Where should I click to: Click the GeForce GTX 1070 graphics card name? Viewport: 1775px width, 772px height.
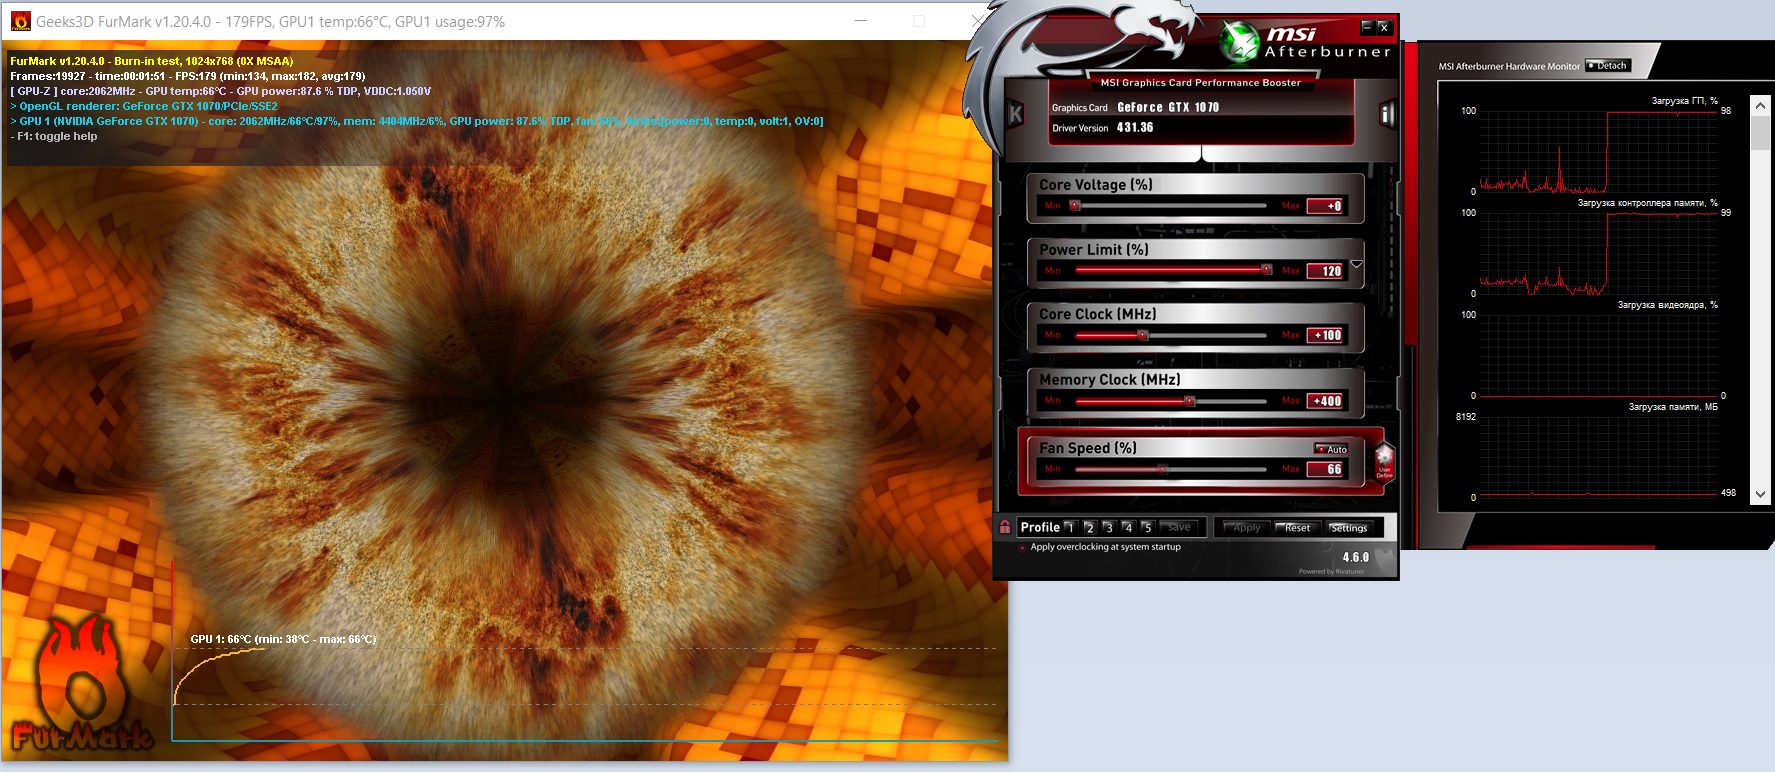point(1168,107)
